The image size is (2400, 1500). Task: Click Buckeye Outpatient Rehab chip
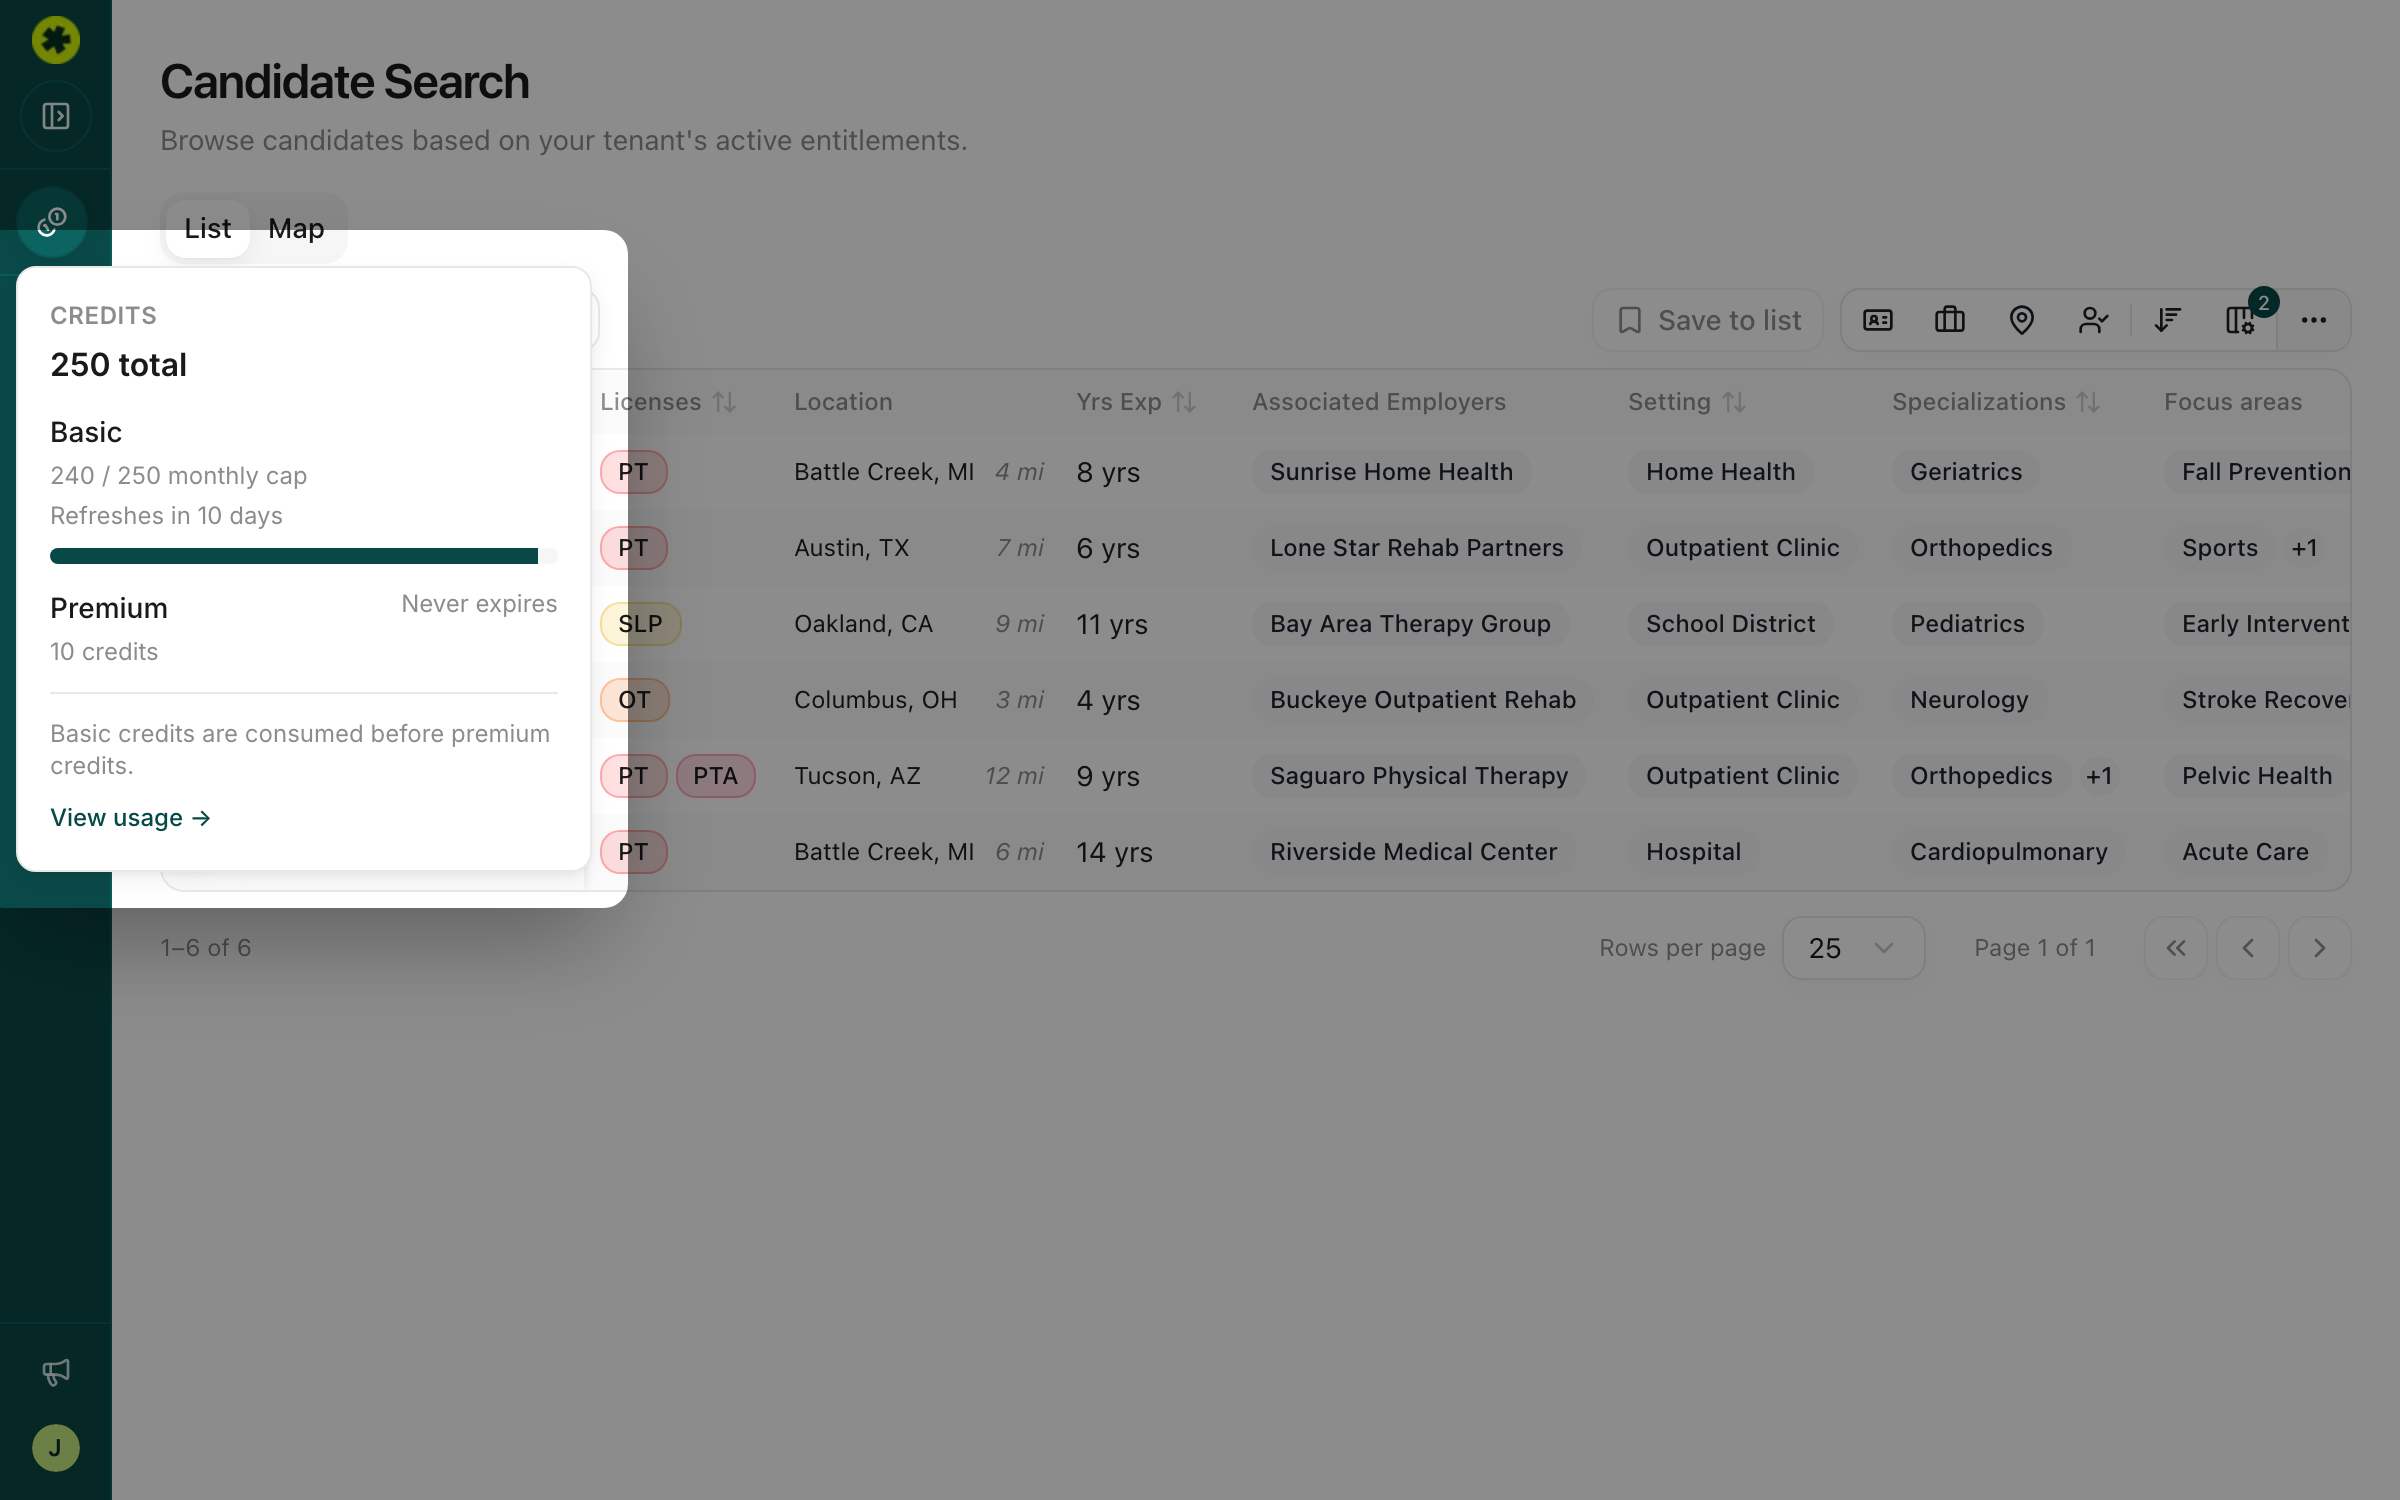tap(1423, 700)
